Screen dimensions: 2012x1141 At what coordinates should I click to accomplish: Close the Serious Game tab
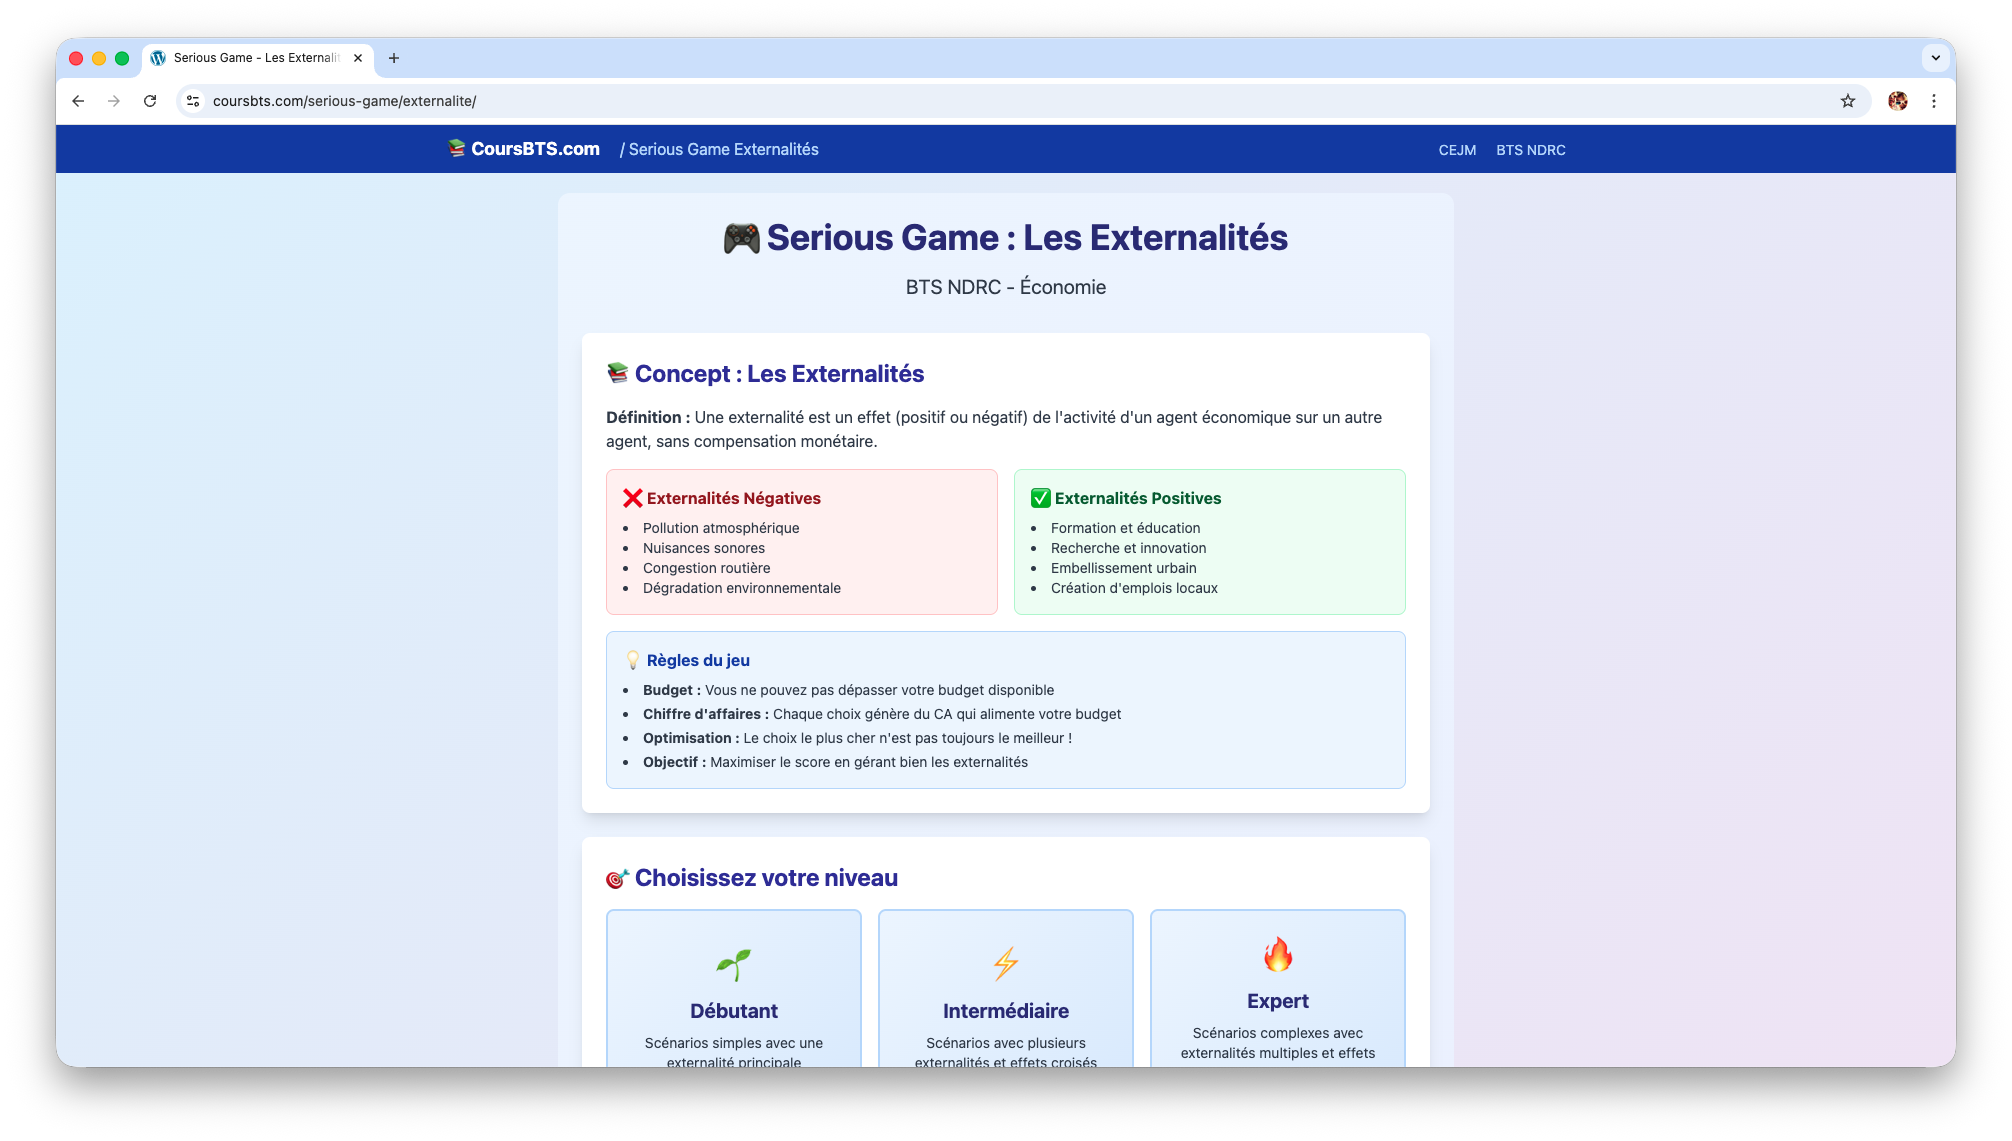point(358,58)
